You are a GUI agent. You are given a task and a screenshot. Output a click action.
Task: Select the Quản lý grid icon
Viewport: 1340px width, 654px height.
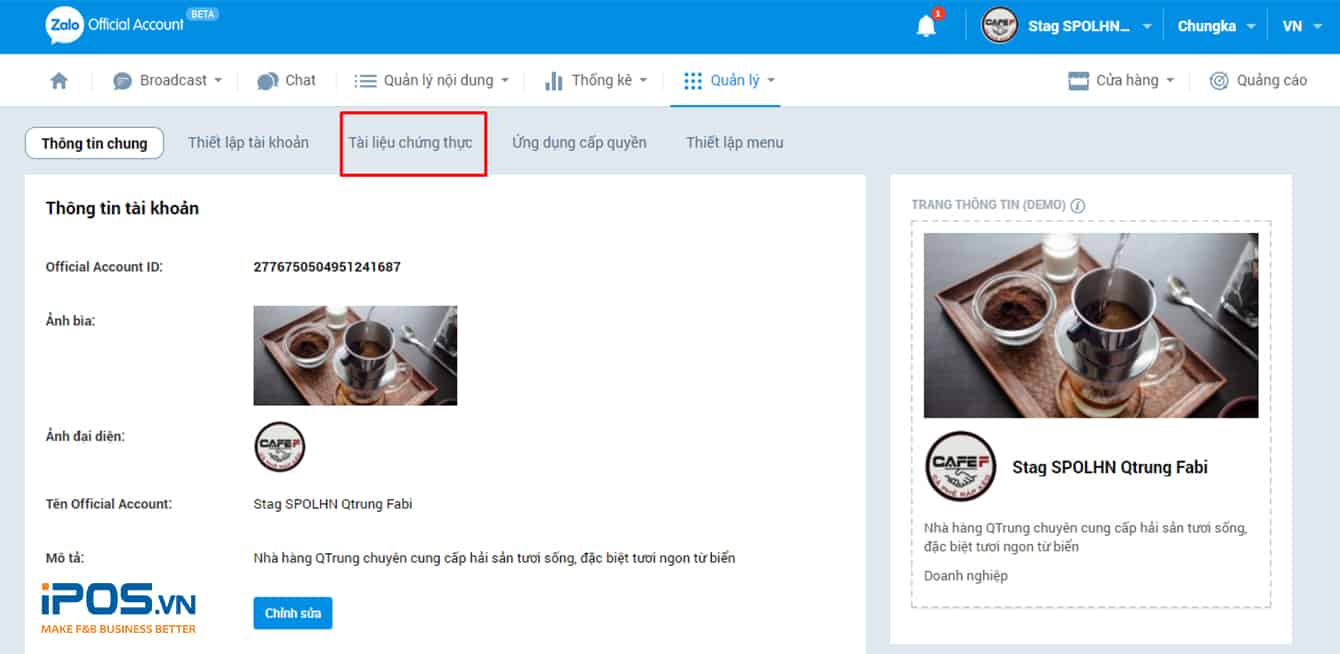(693, 80)
